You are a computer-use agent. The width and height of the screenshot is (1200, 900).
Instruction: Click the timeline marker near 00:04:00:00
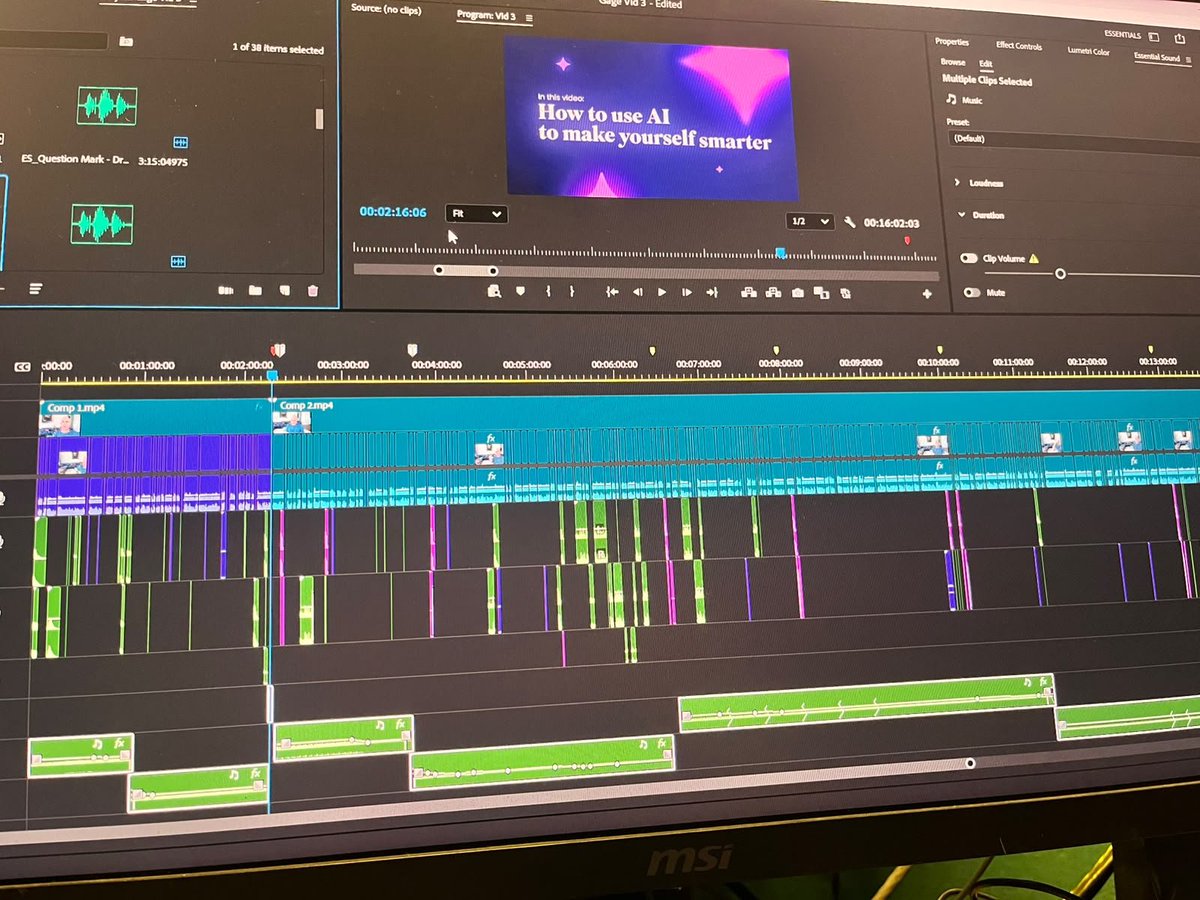pyautogui.click(x=411, y=350)
